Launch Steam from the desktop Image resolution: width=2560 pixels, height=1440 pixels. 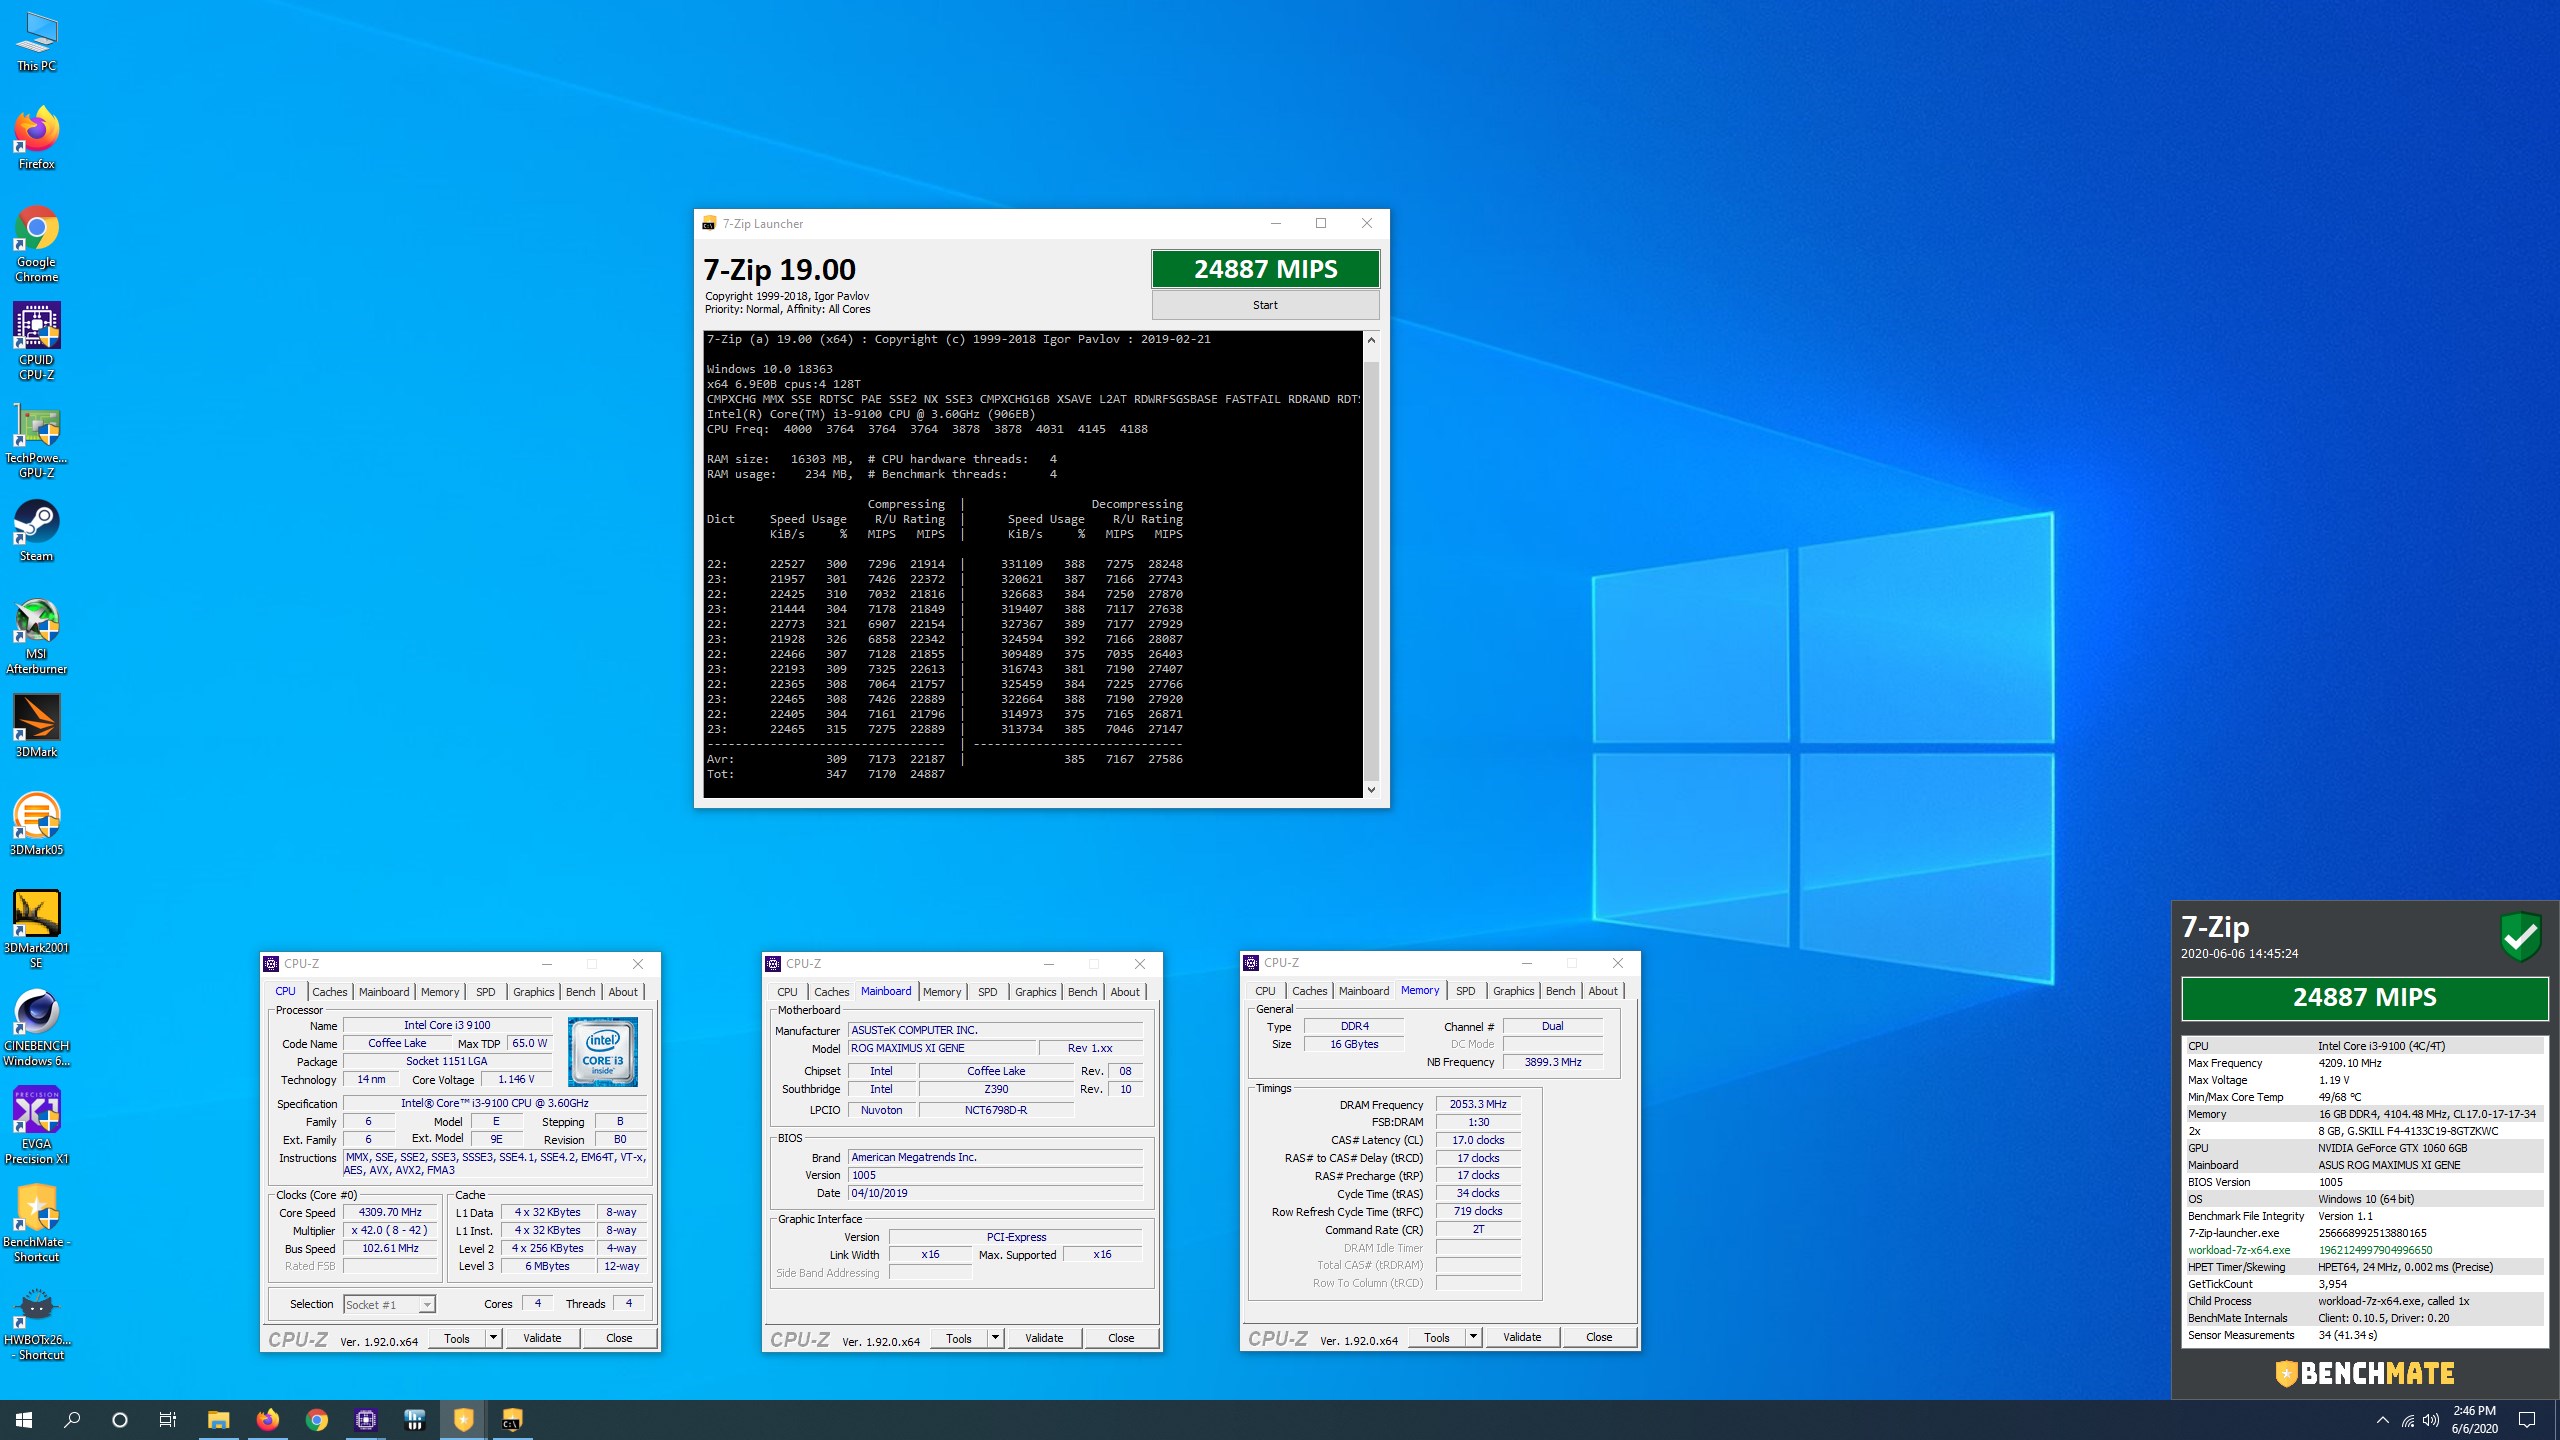pos(36,530)
